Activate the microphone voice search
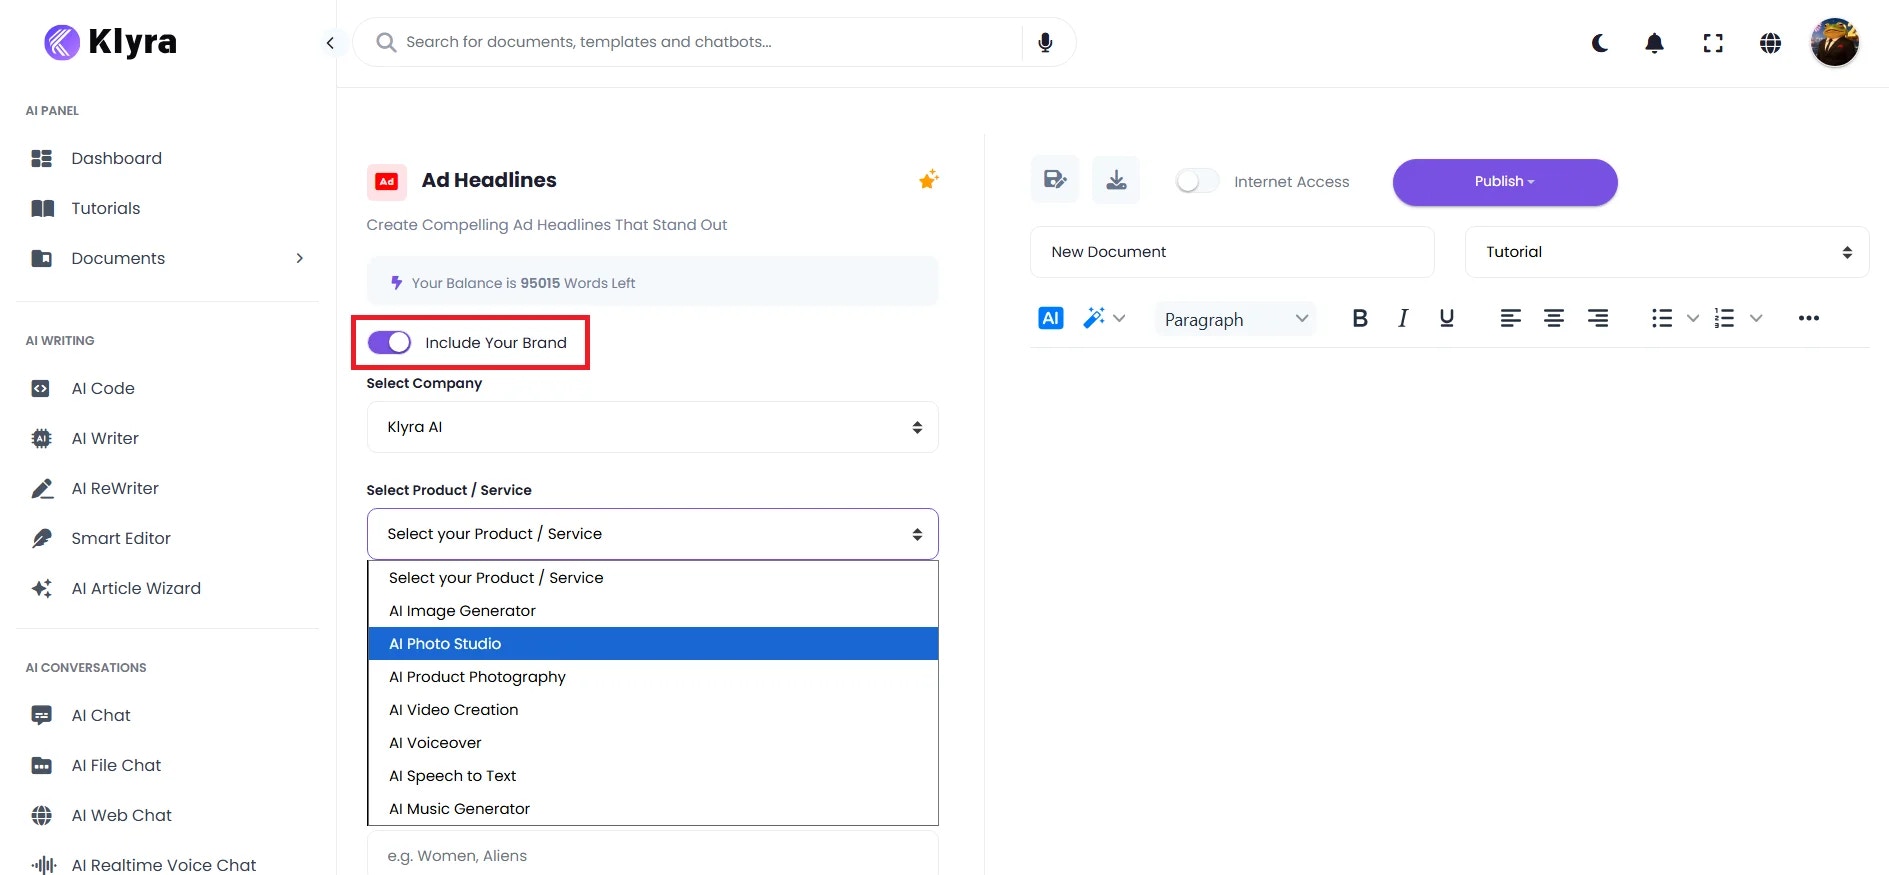1889x875 pixels. click(1045, 42)
